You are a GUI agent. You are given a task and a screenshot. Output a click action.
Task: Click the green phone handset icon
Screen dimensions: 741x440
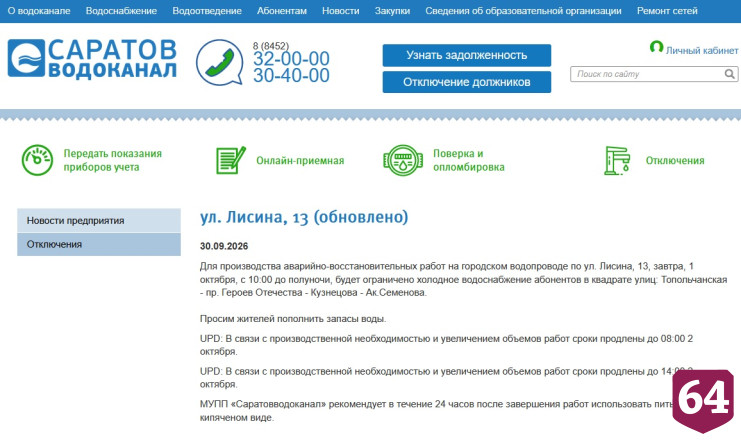(220, 62)
